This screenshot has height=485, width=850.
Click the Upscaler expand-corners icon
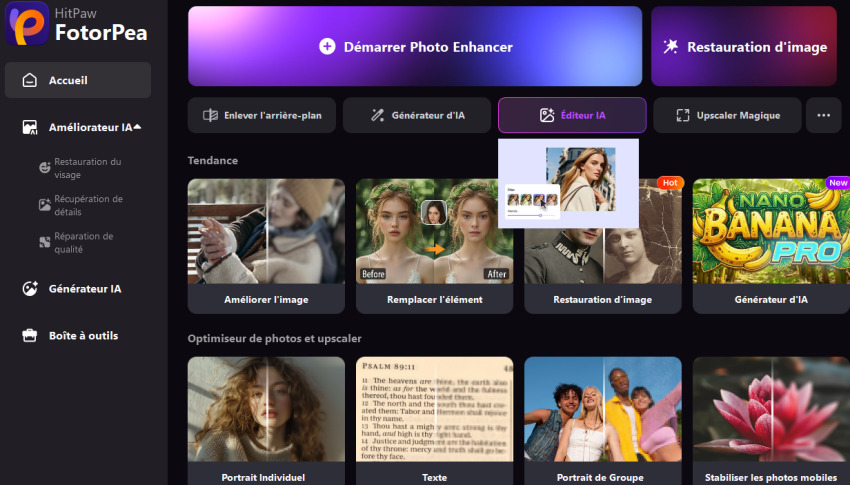(683, 115)
